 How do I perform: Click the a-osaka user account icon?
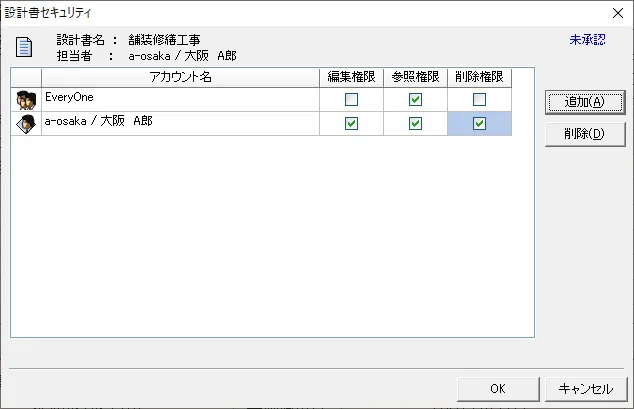coord(26,124)
